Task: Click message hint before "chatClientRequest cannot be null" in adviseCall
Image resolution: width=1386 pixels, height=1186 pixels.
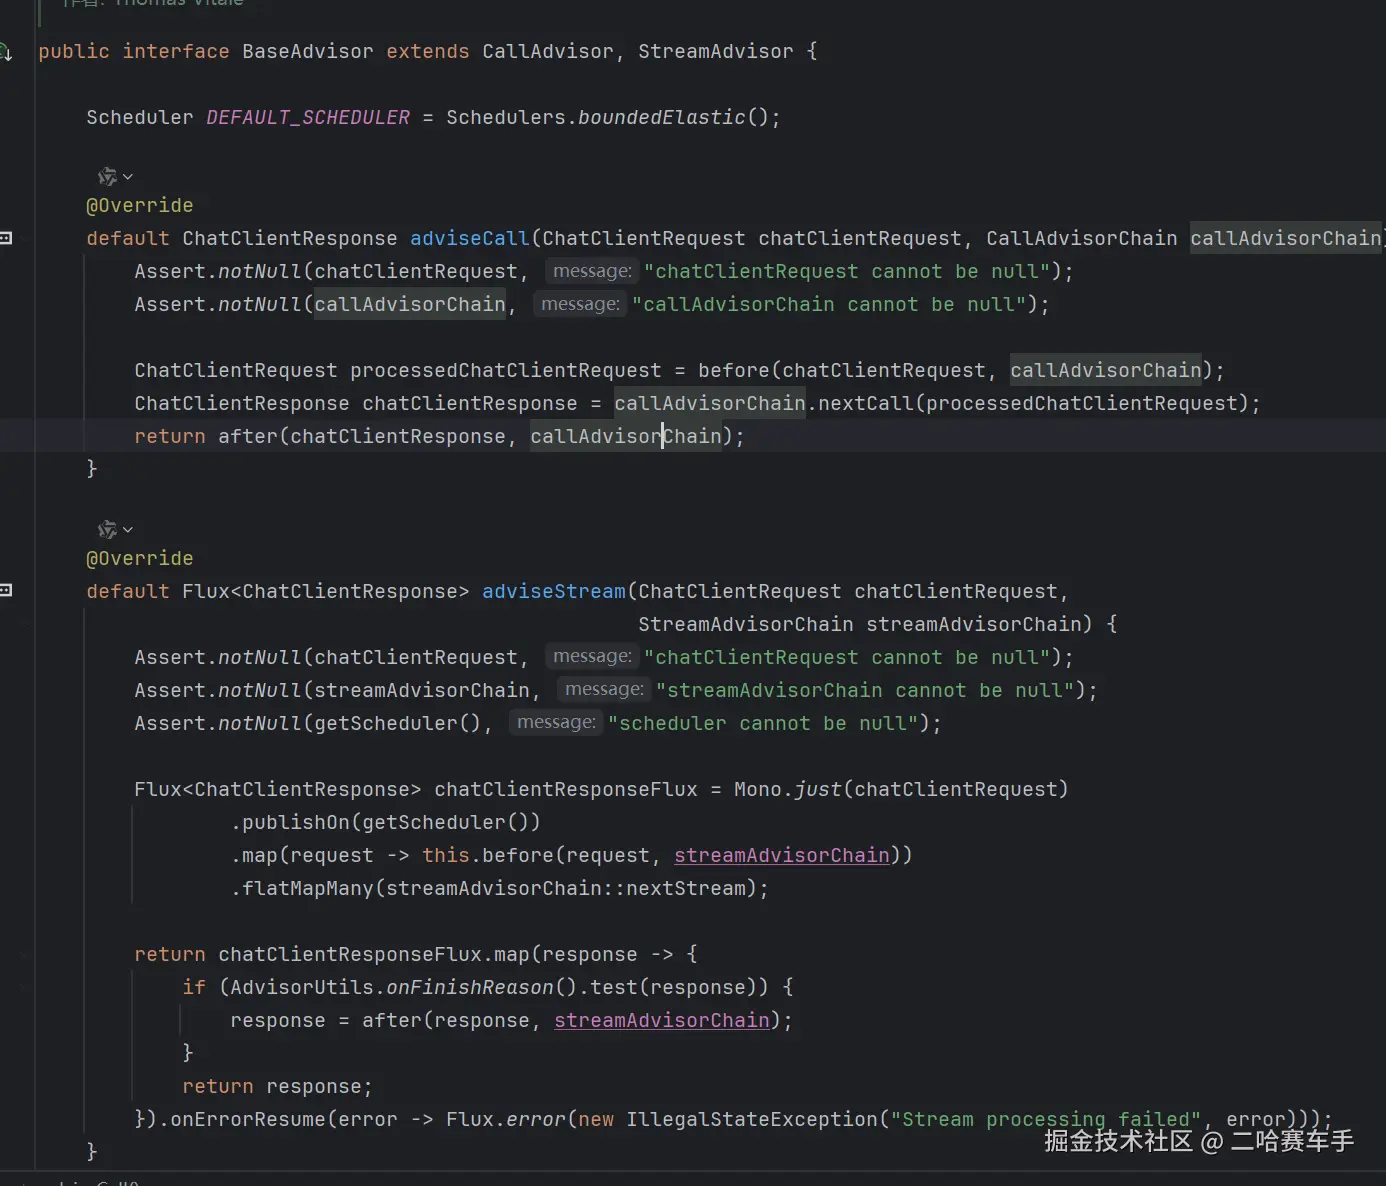Action: point(592,271)
